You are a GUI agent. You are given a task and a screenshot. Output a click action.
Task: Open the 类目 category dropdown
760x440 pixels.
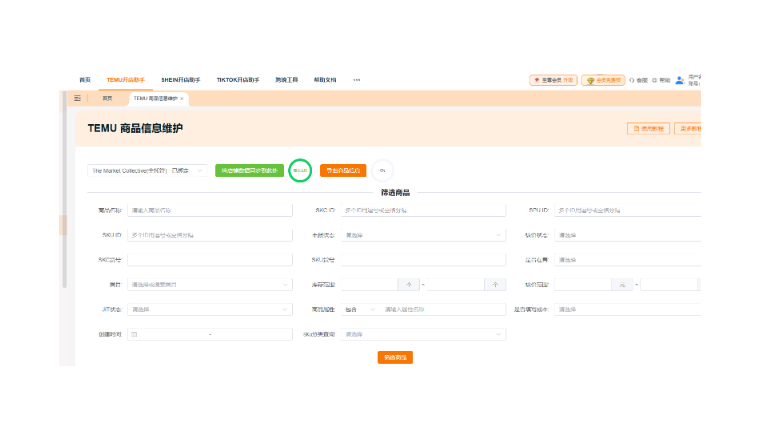pos(210,284)
